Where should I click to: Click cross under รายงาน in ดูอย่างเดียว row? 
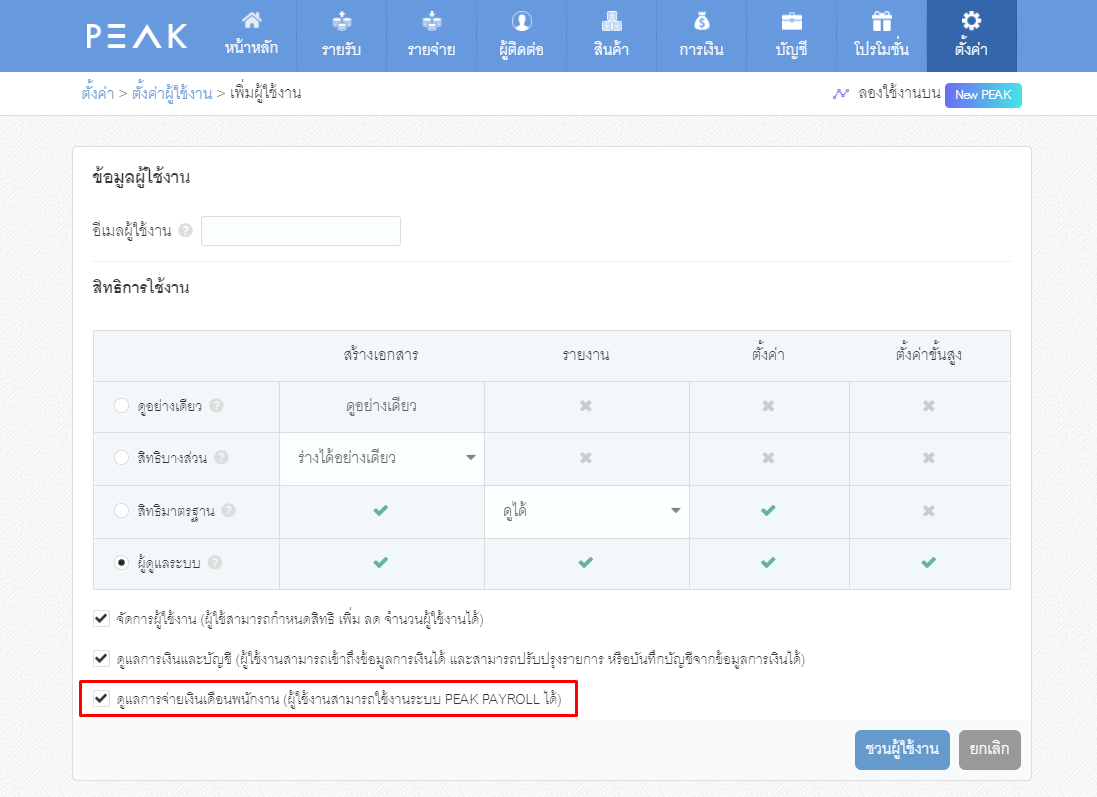point(586,406)
